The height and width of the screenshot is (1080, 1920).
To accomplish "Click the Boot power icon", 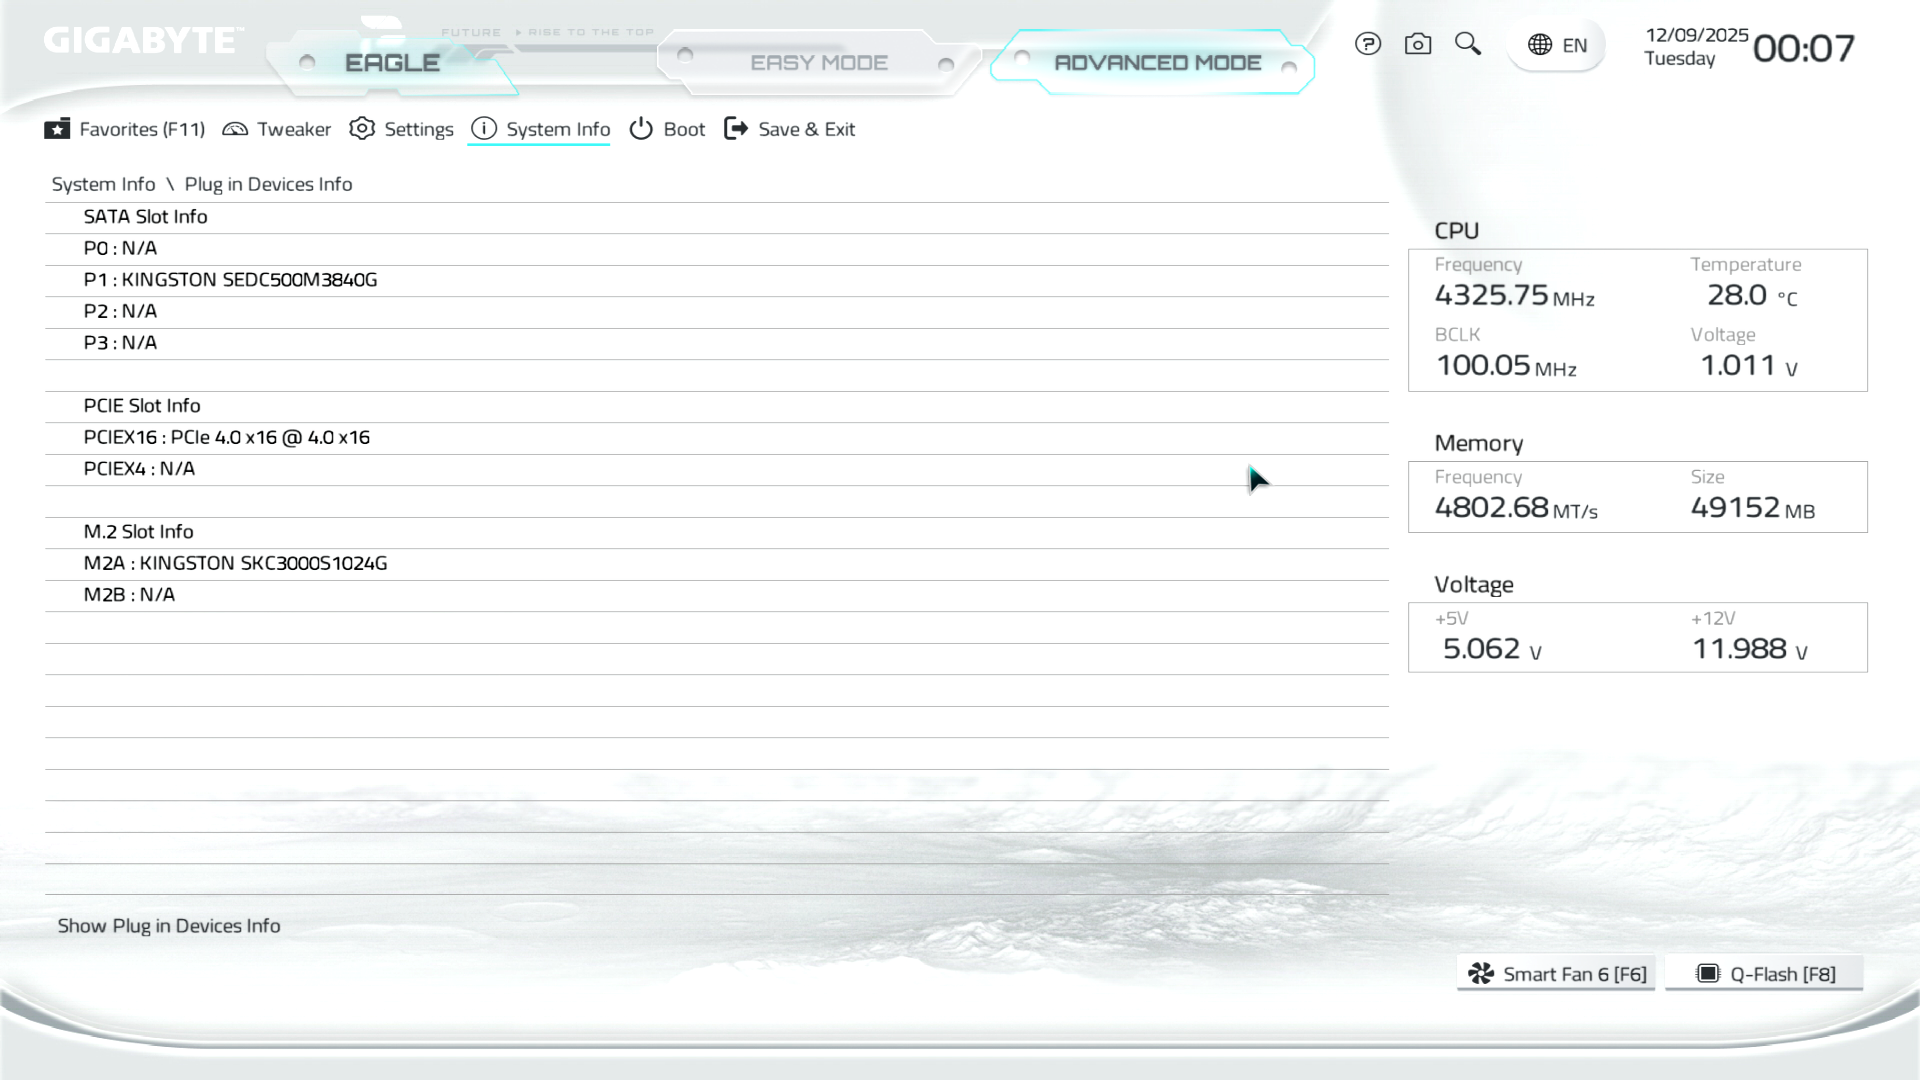I will [x=641, y=129].
